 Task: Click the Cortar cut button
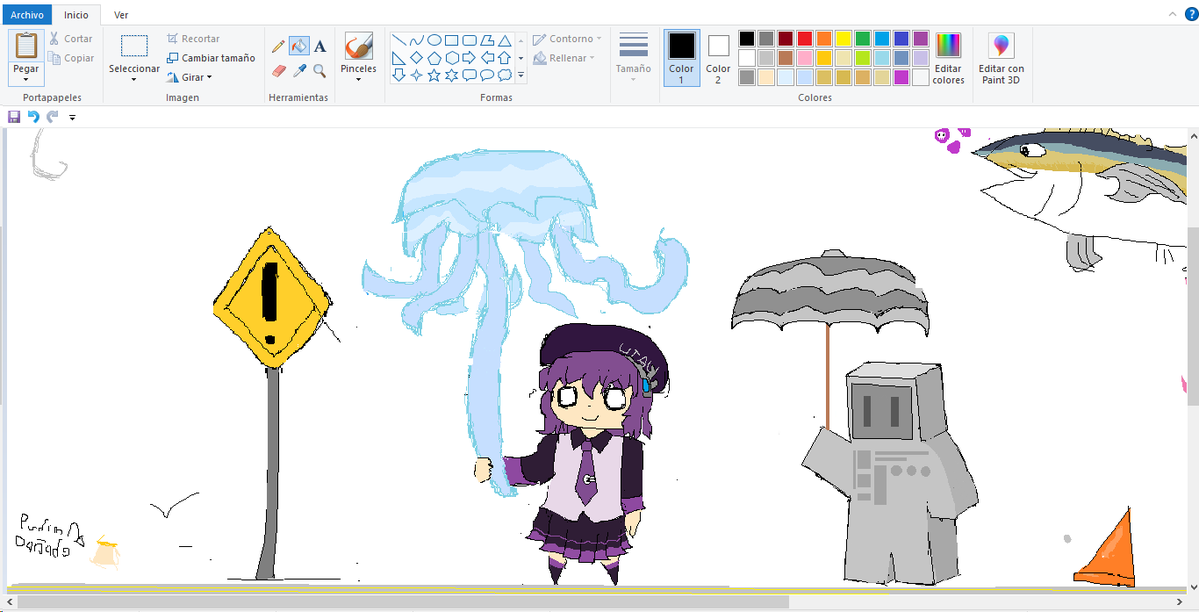[71, 38]
